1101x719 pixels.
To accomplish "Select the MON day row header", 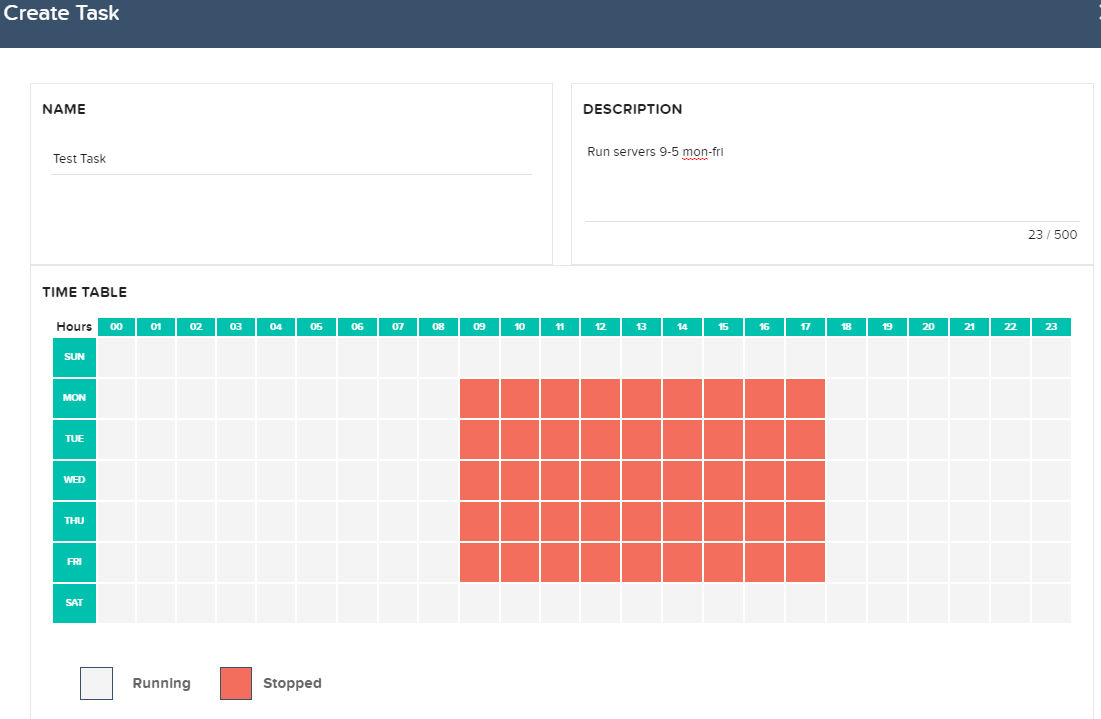I will coord(74,398).
